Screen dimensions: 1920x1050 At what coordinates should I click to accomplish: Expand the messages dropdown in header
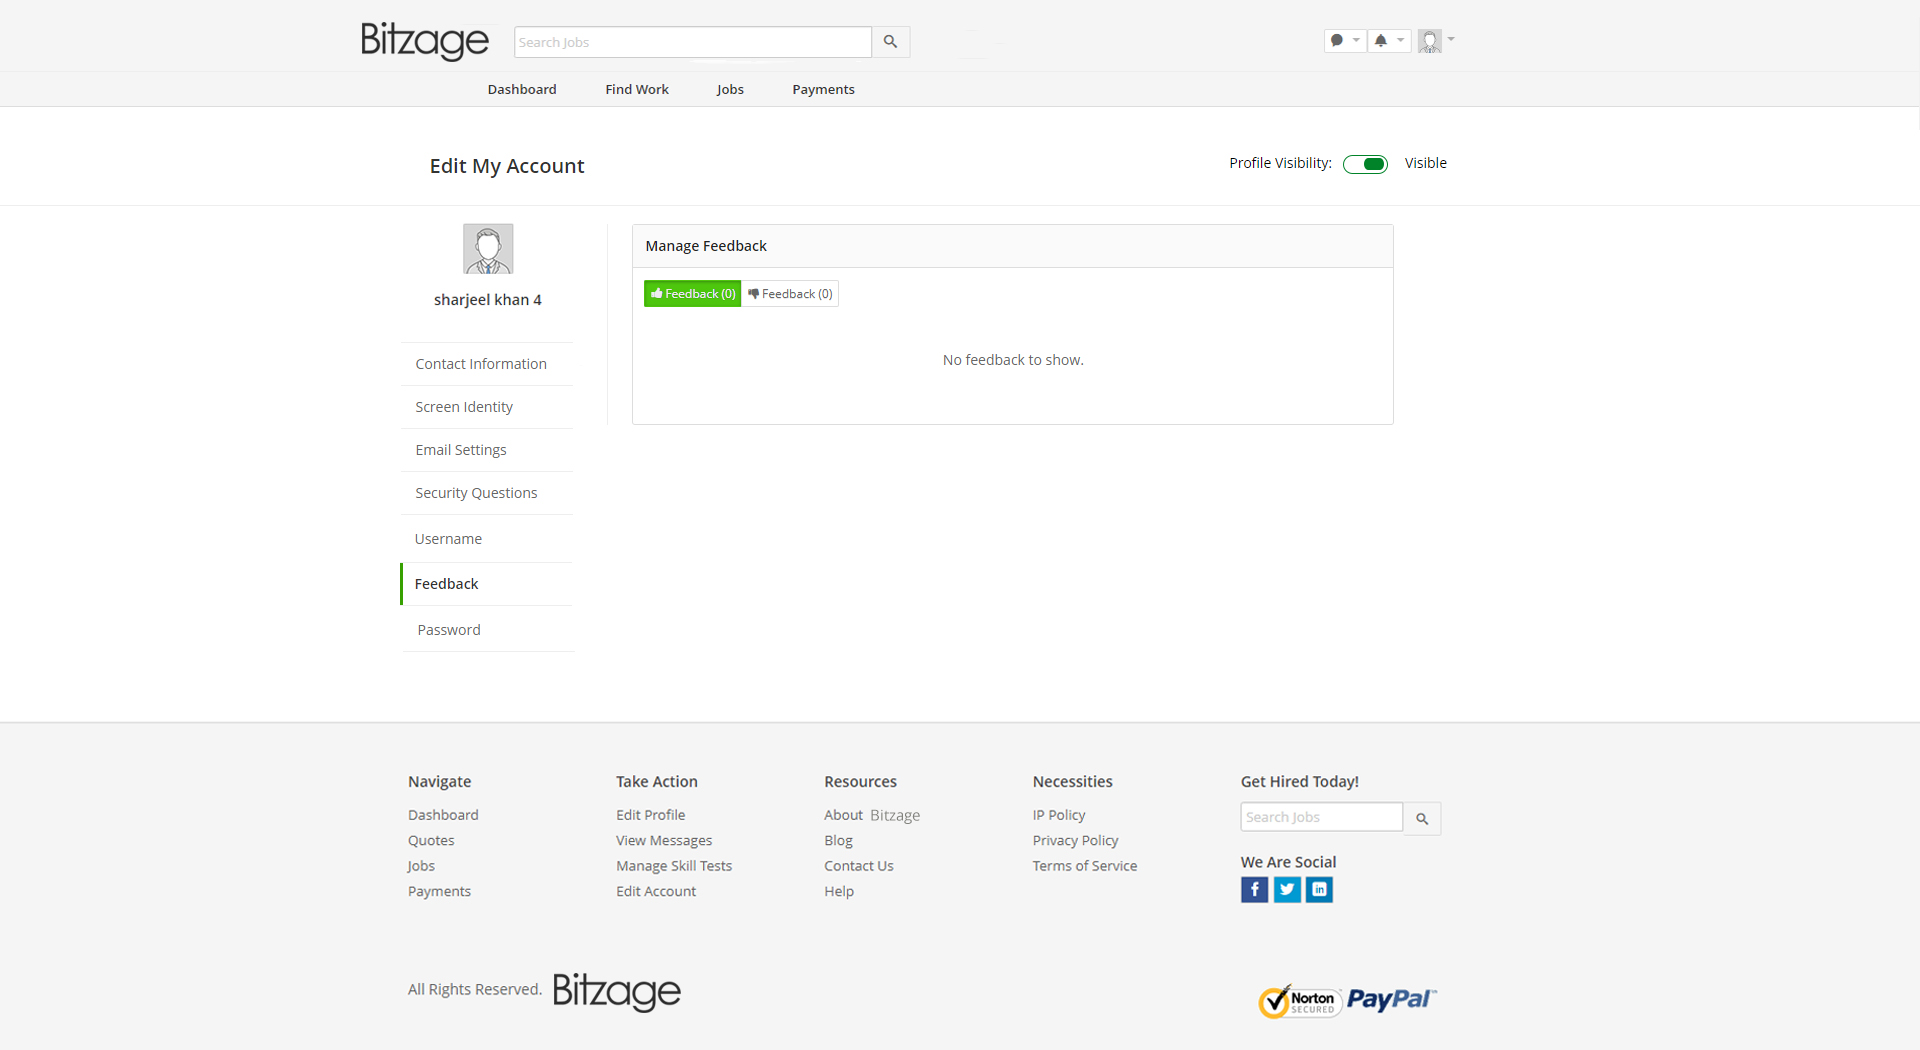1344,41
